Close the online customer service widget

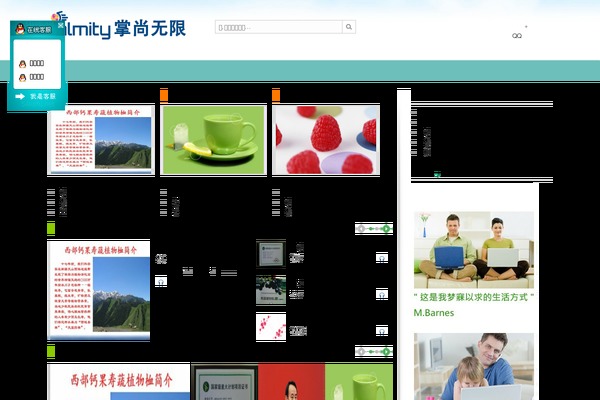(x=60, y=25)
